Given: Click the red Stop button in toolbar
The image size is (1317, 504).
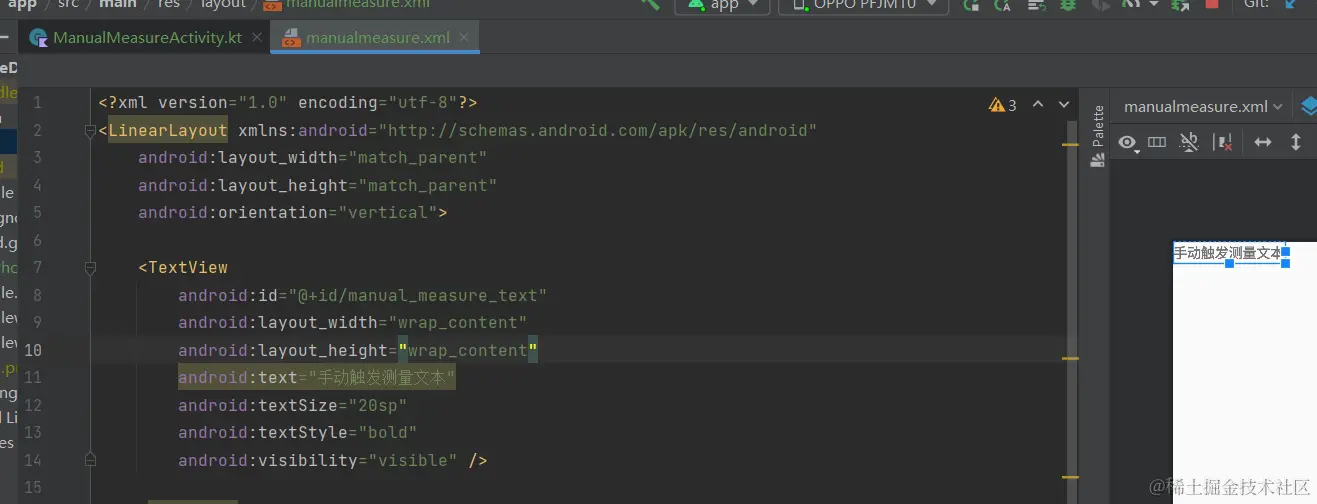Looking at the screenshot, I should [1212, 4].
